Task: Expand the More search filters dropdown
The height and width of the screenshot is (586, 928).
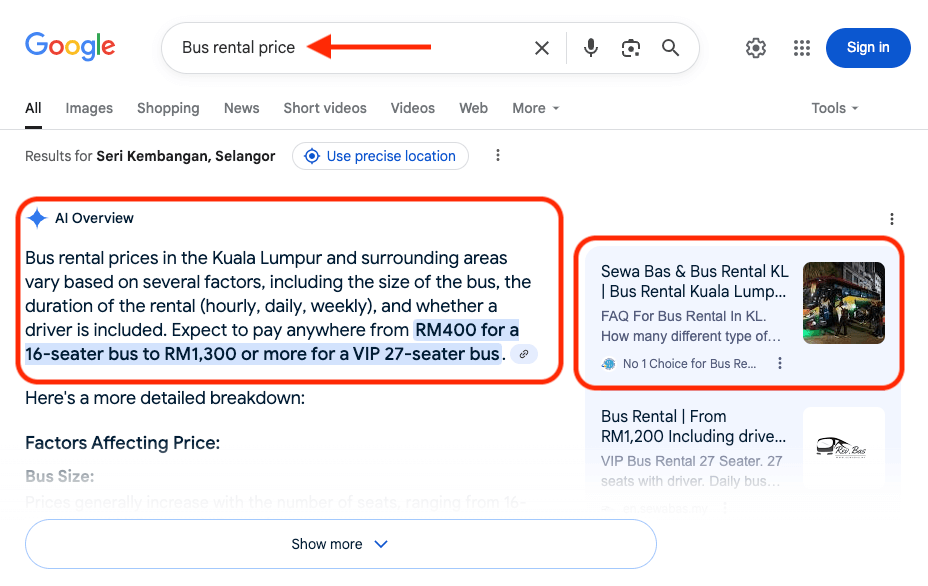Action: pos(536,108)
